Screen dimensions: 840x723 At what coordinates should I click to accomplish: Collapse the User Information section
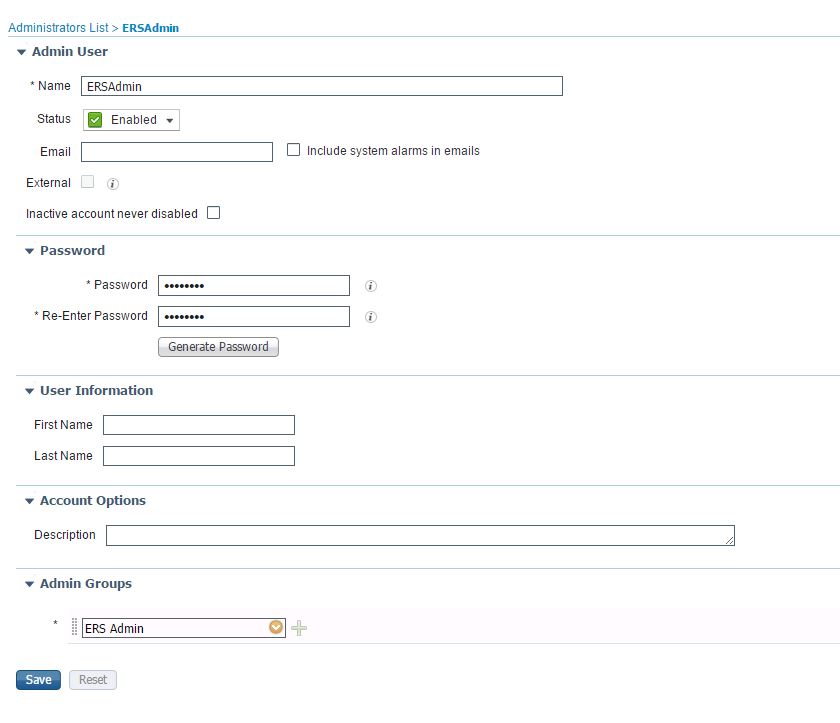point(29,391)
